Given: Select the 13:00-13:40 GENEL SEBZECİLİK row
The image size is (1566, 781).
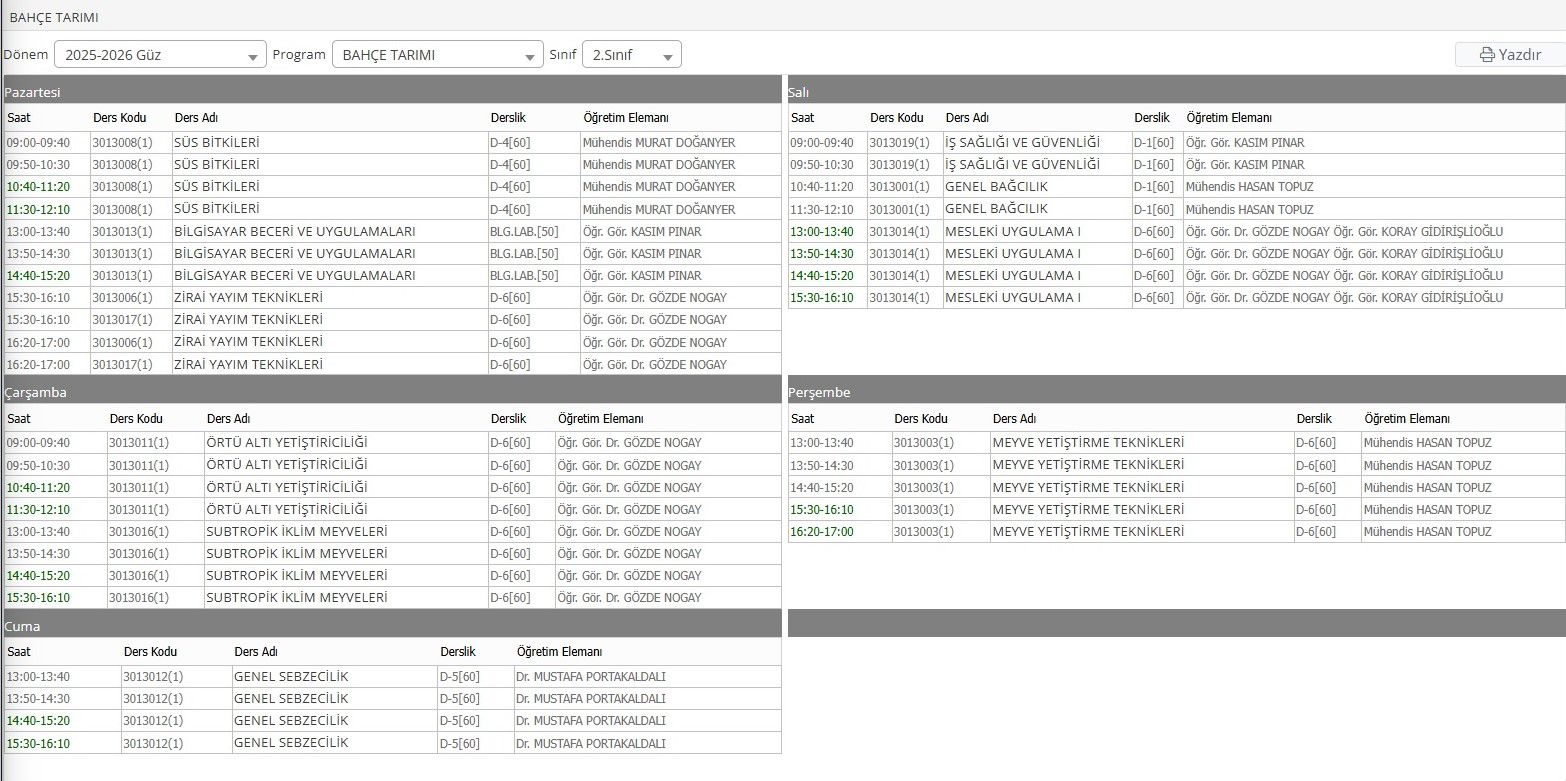Looking at the screenshot, I should [392, 677].
